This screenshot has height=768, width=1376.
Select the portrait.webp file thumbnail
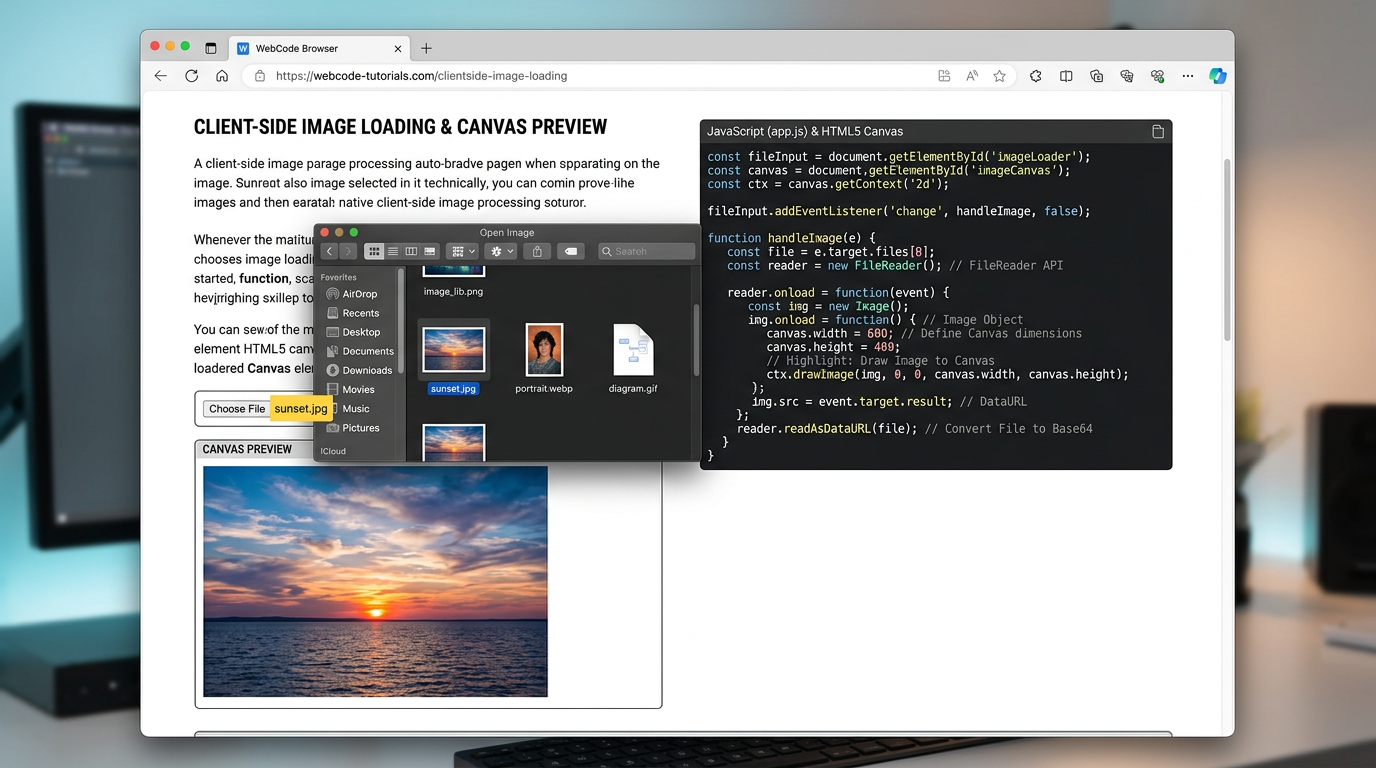(x=544, y=349)
